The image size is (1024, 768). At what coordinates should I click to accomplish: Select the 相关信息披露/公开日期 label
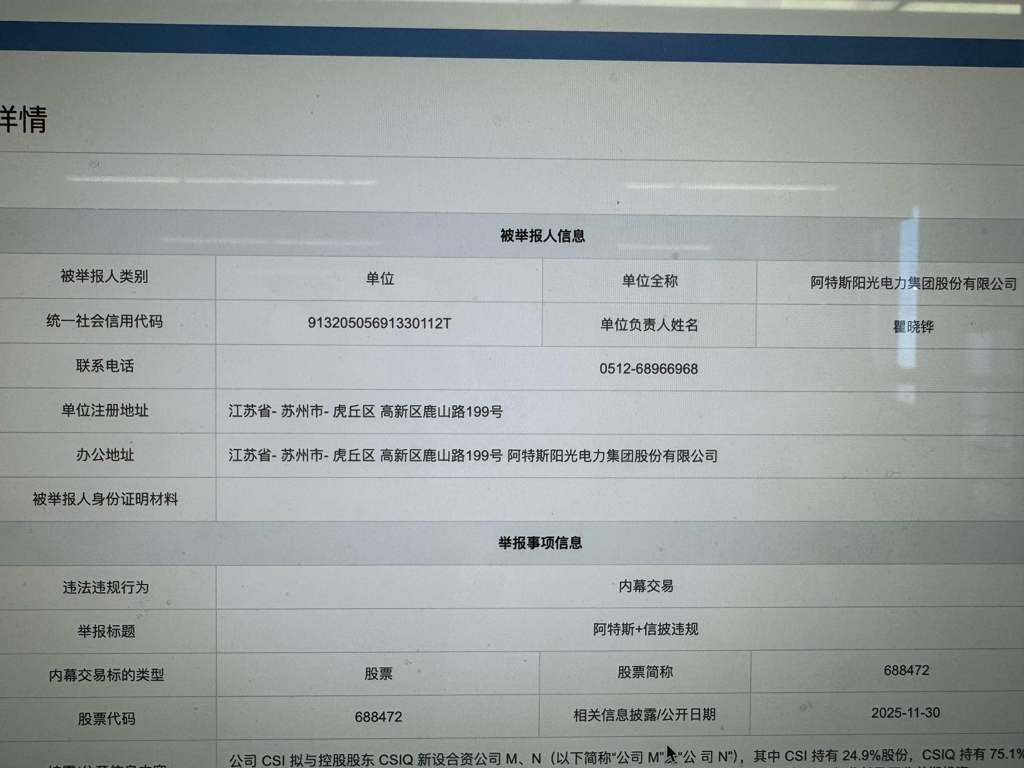[x=645, y=714]
